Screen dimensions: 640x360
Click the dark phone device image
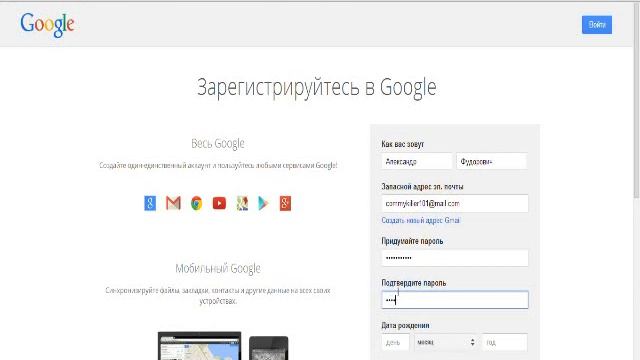(269, 348)
